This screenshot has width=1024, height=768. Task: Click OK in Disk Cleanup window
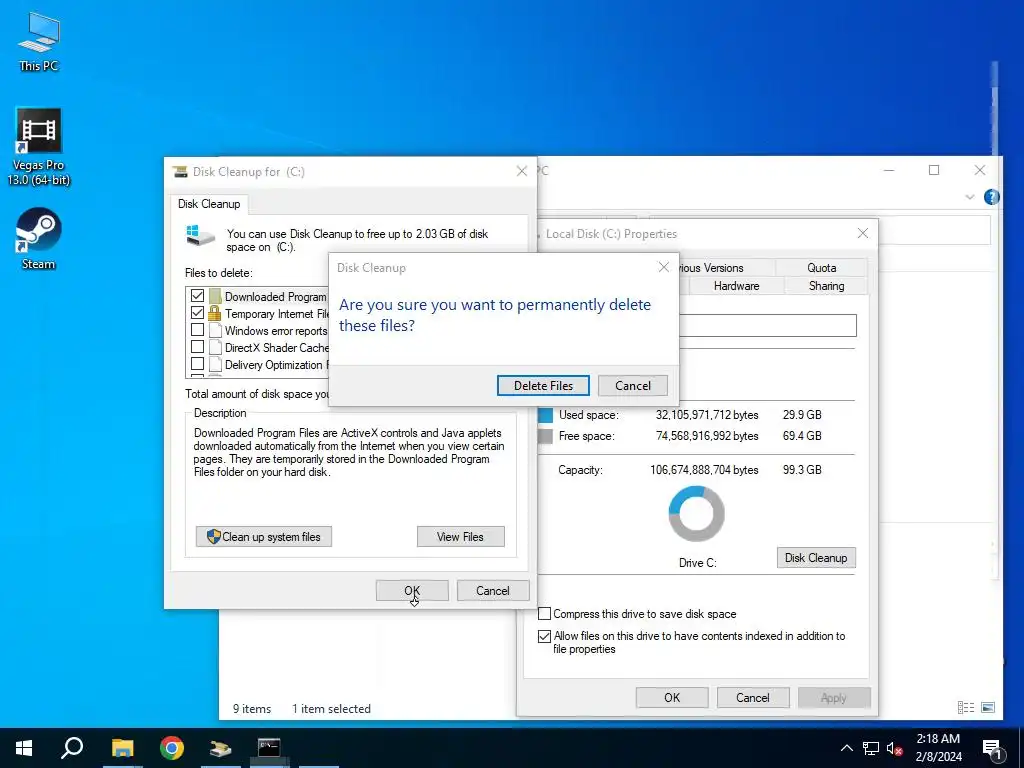tap(412, 590)
